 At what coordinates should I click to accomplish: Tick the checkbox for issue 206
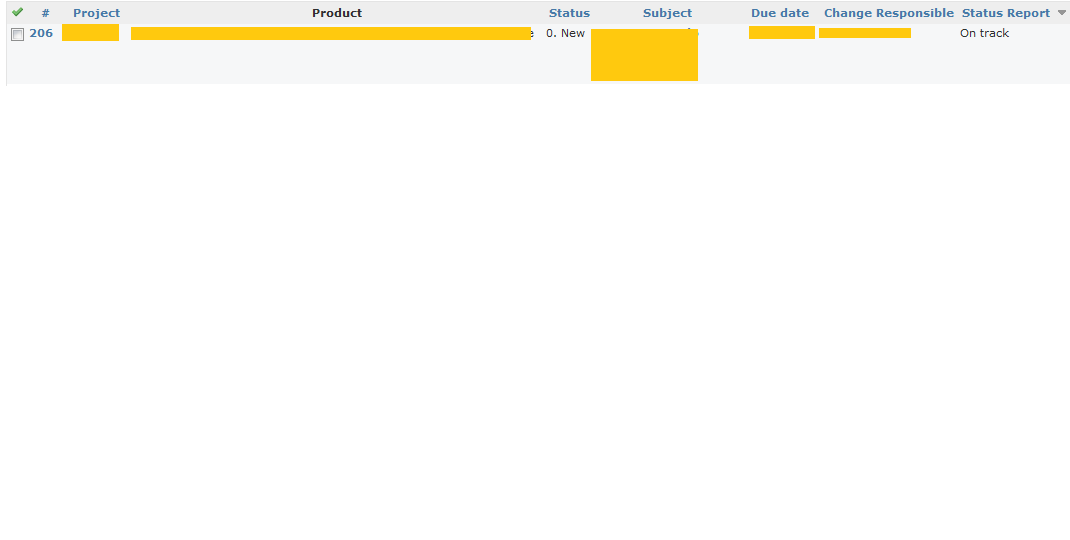(18, 35)
